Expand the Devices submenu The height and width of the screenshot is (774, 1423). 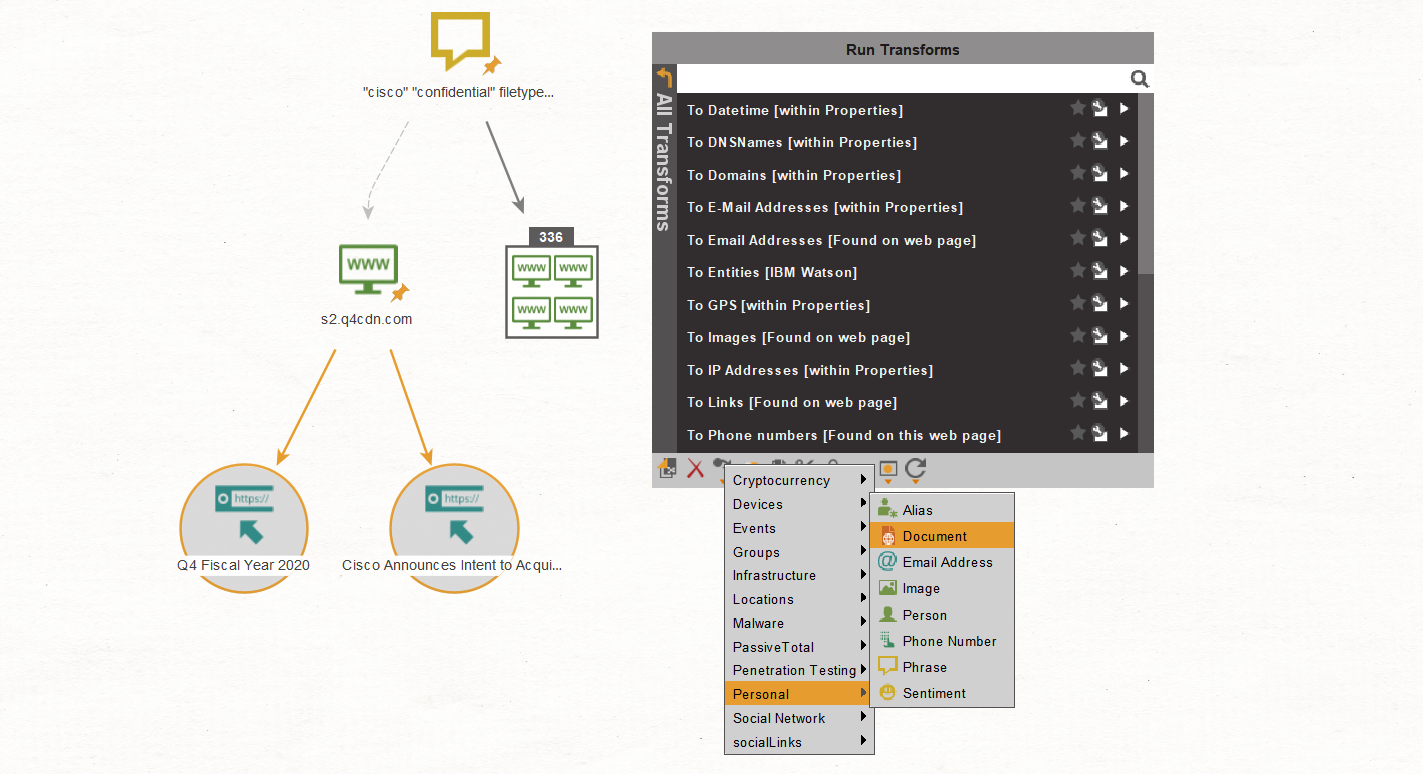pos(799,504)
